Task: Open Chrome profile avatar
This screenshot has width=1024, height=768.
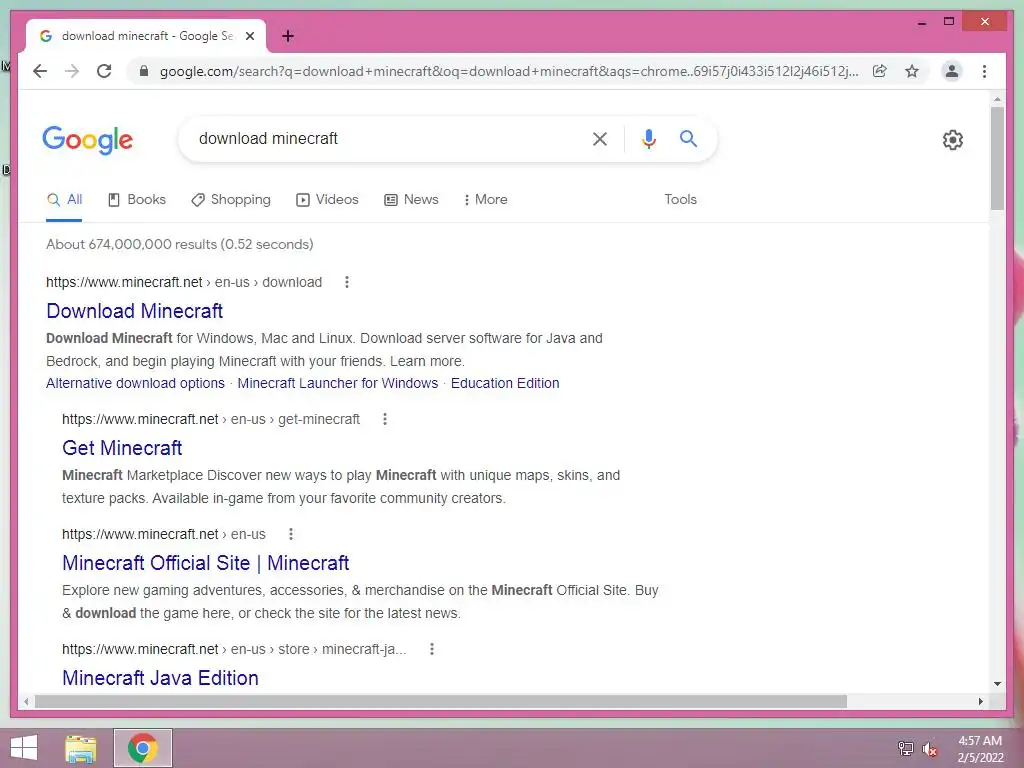Action: click(x=952, y=71)
